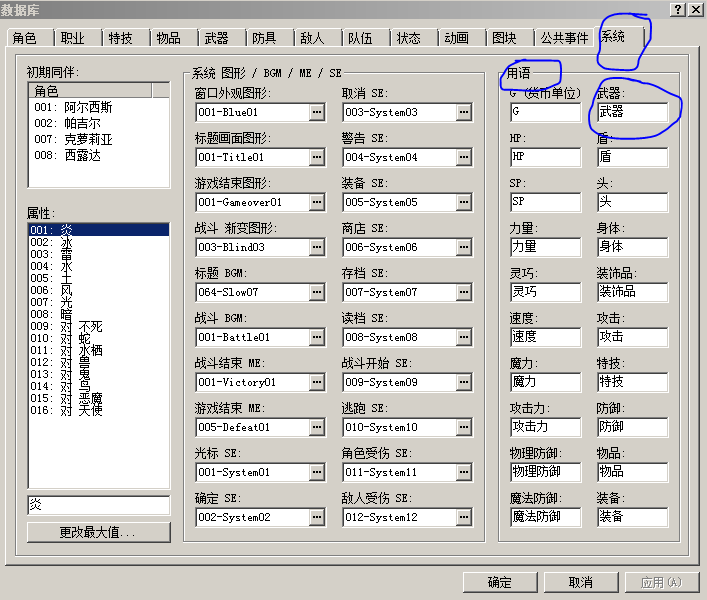Select attribute 004: 水
This screenshot has height=600, width=707.
(x=99, y=266)
